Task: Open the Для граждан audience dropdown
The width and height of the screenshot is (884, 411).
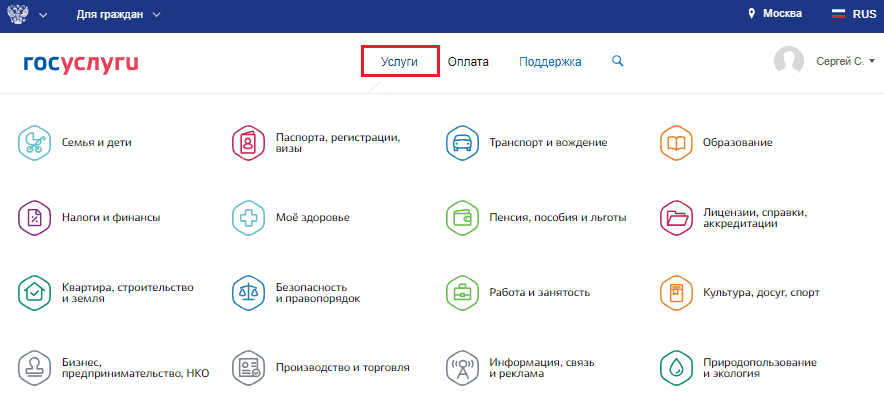Action: pos(118,14)
